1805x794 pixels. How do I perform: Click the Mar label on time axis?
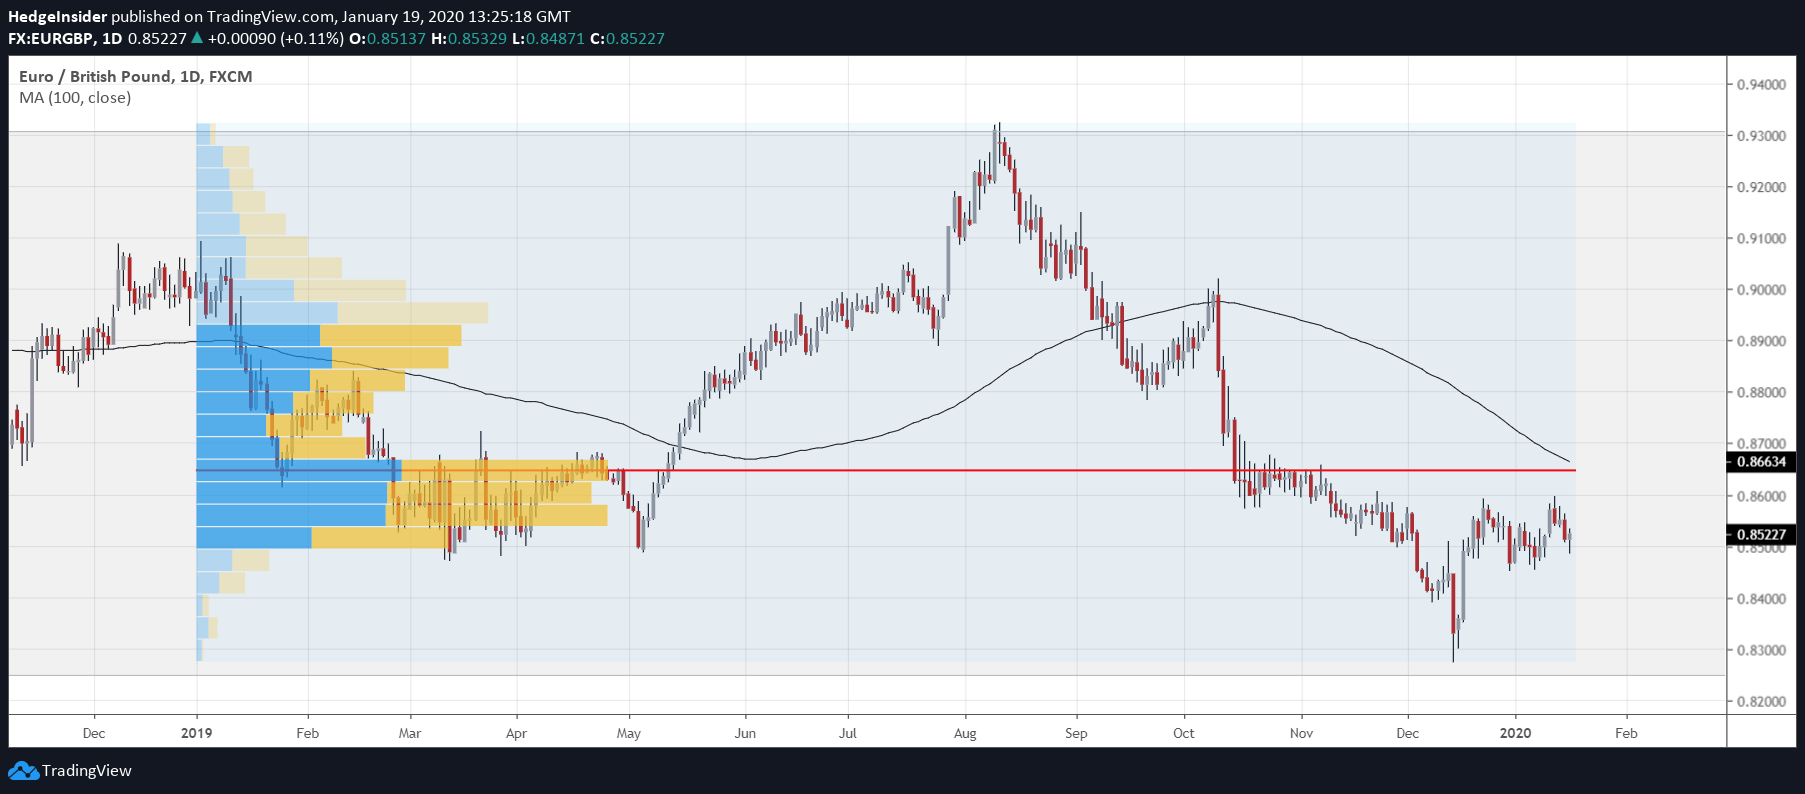point(410,733)
